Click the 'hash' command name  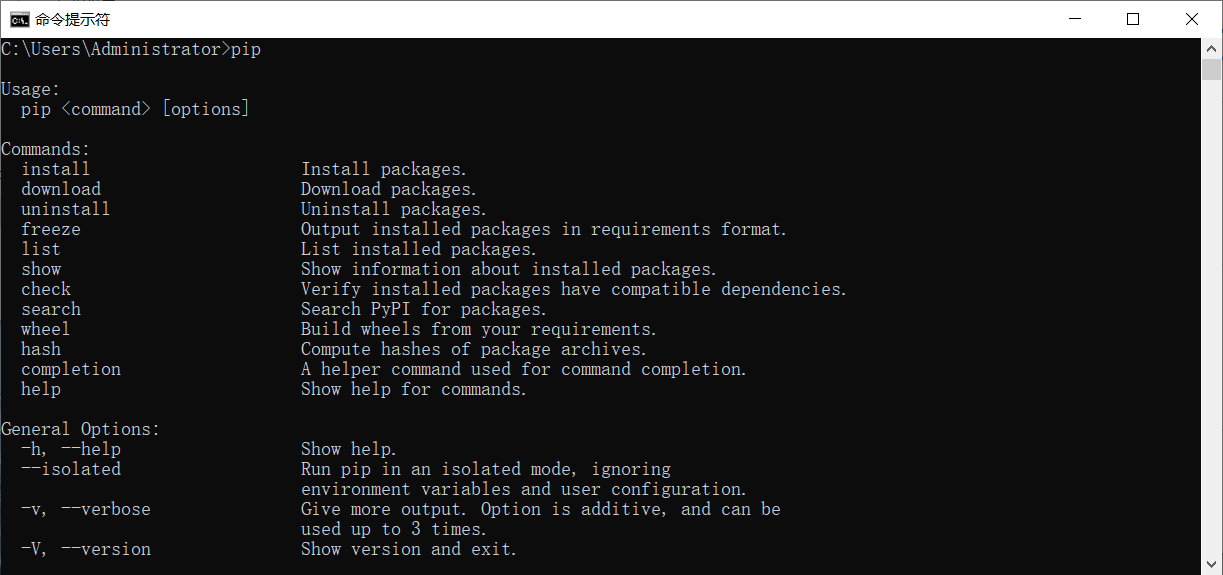41,349
